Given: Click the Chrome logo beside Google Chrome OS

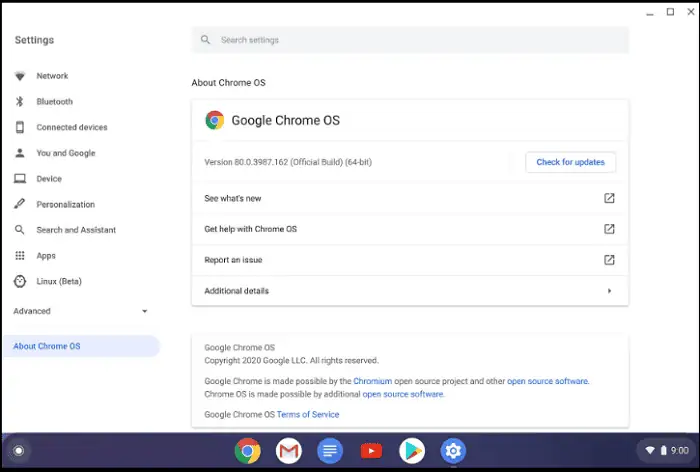Looking at the screenshot, I should click(215, 120).
